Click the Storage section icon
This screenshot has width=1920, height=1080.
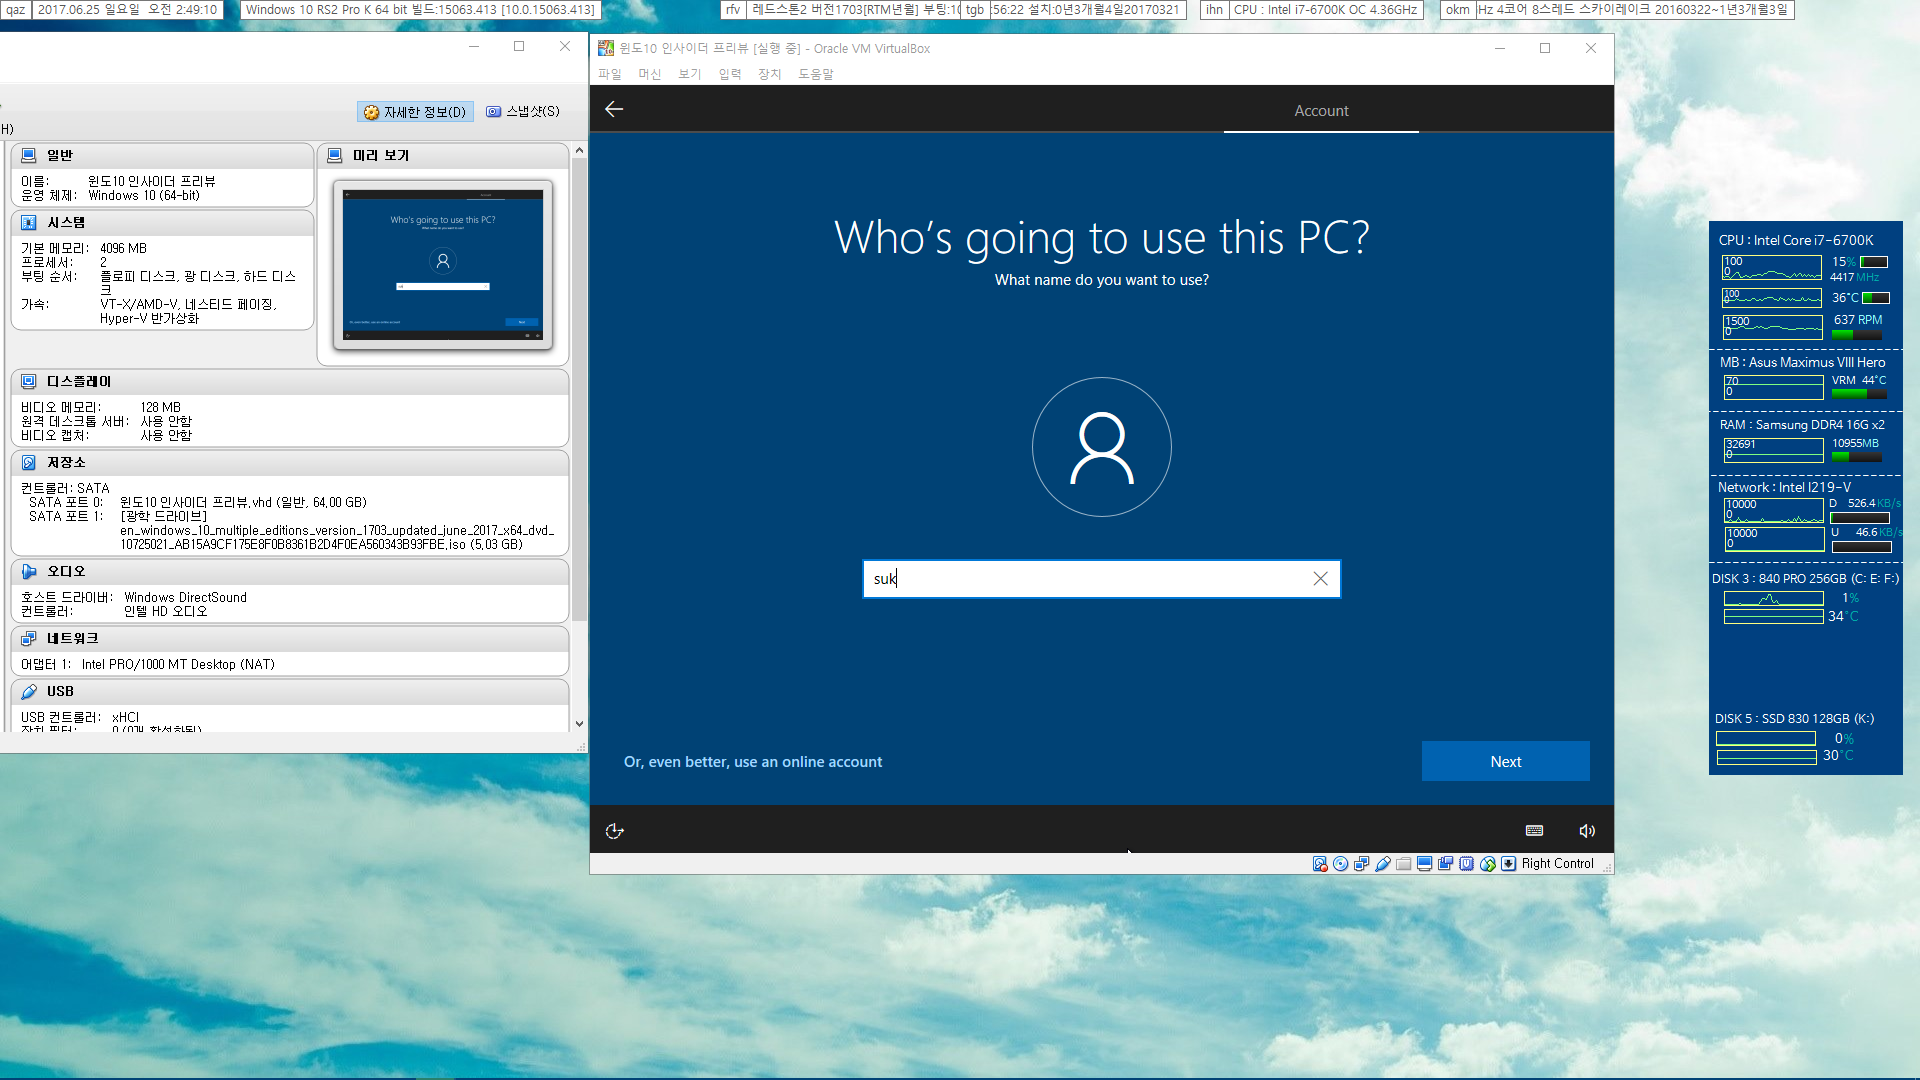(x=29, y=462)
